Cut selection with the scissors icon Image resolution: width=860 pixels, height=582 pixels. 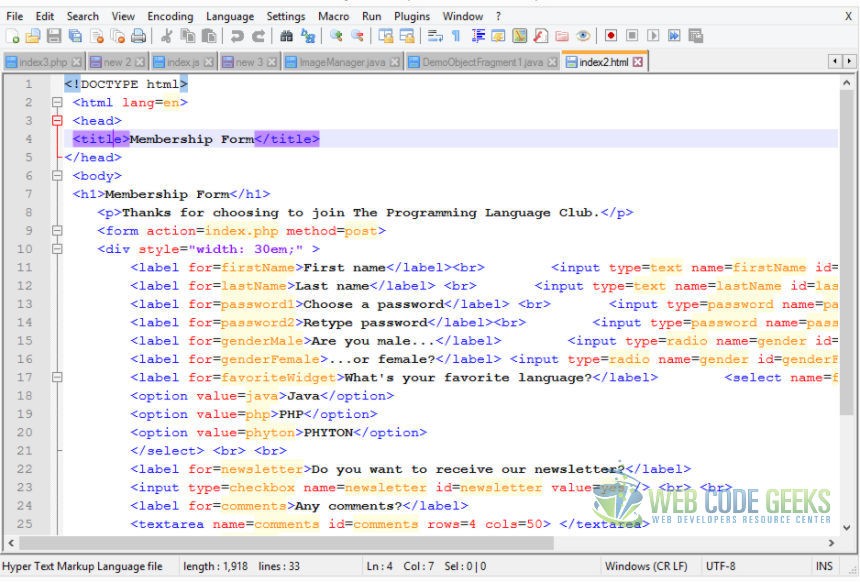coord(167,36)
